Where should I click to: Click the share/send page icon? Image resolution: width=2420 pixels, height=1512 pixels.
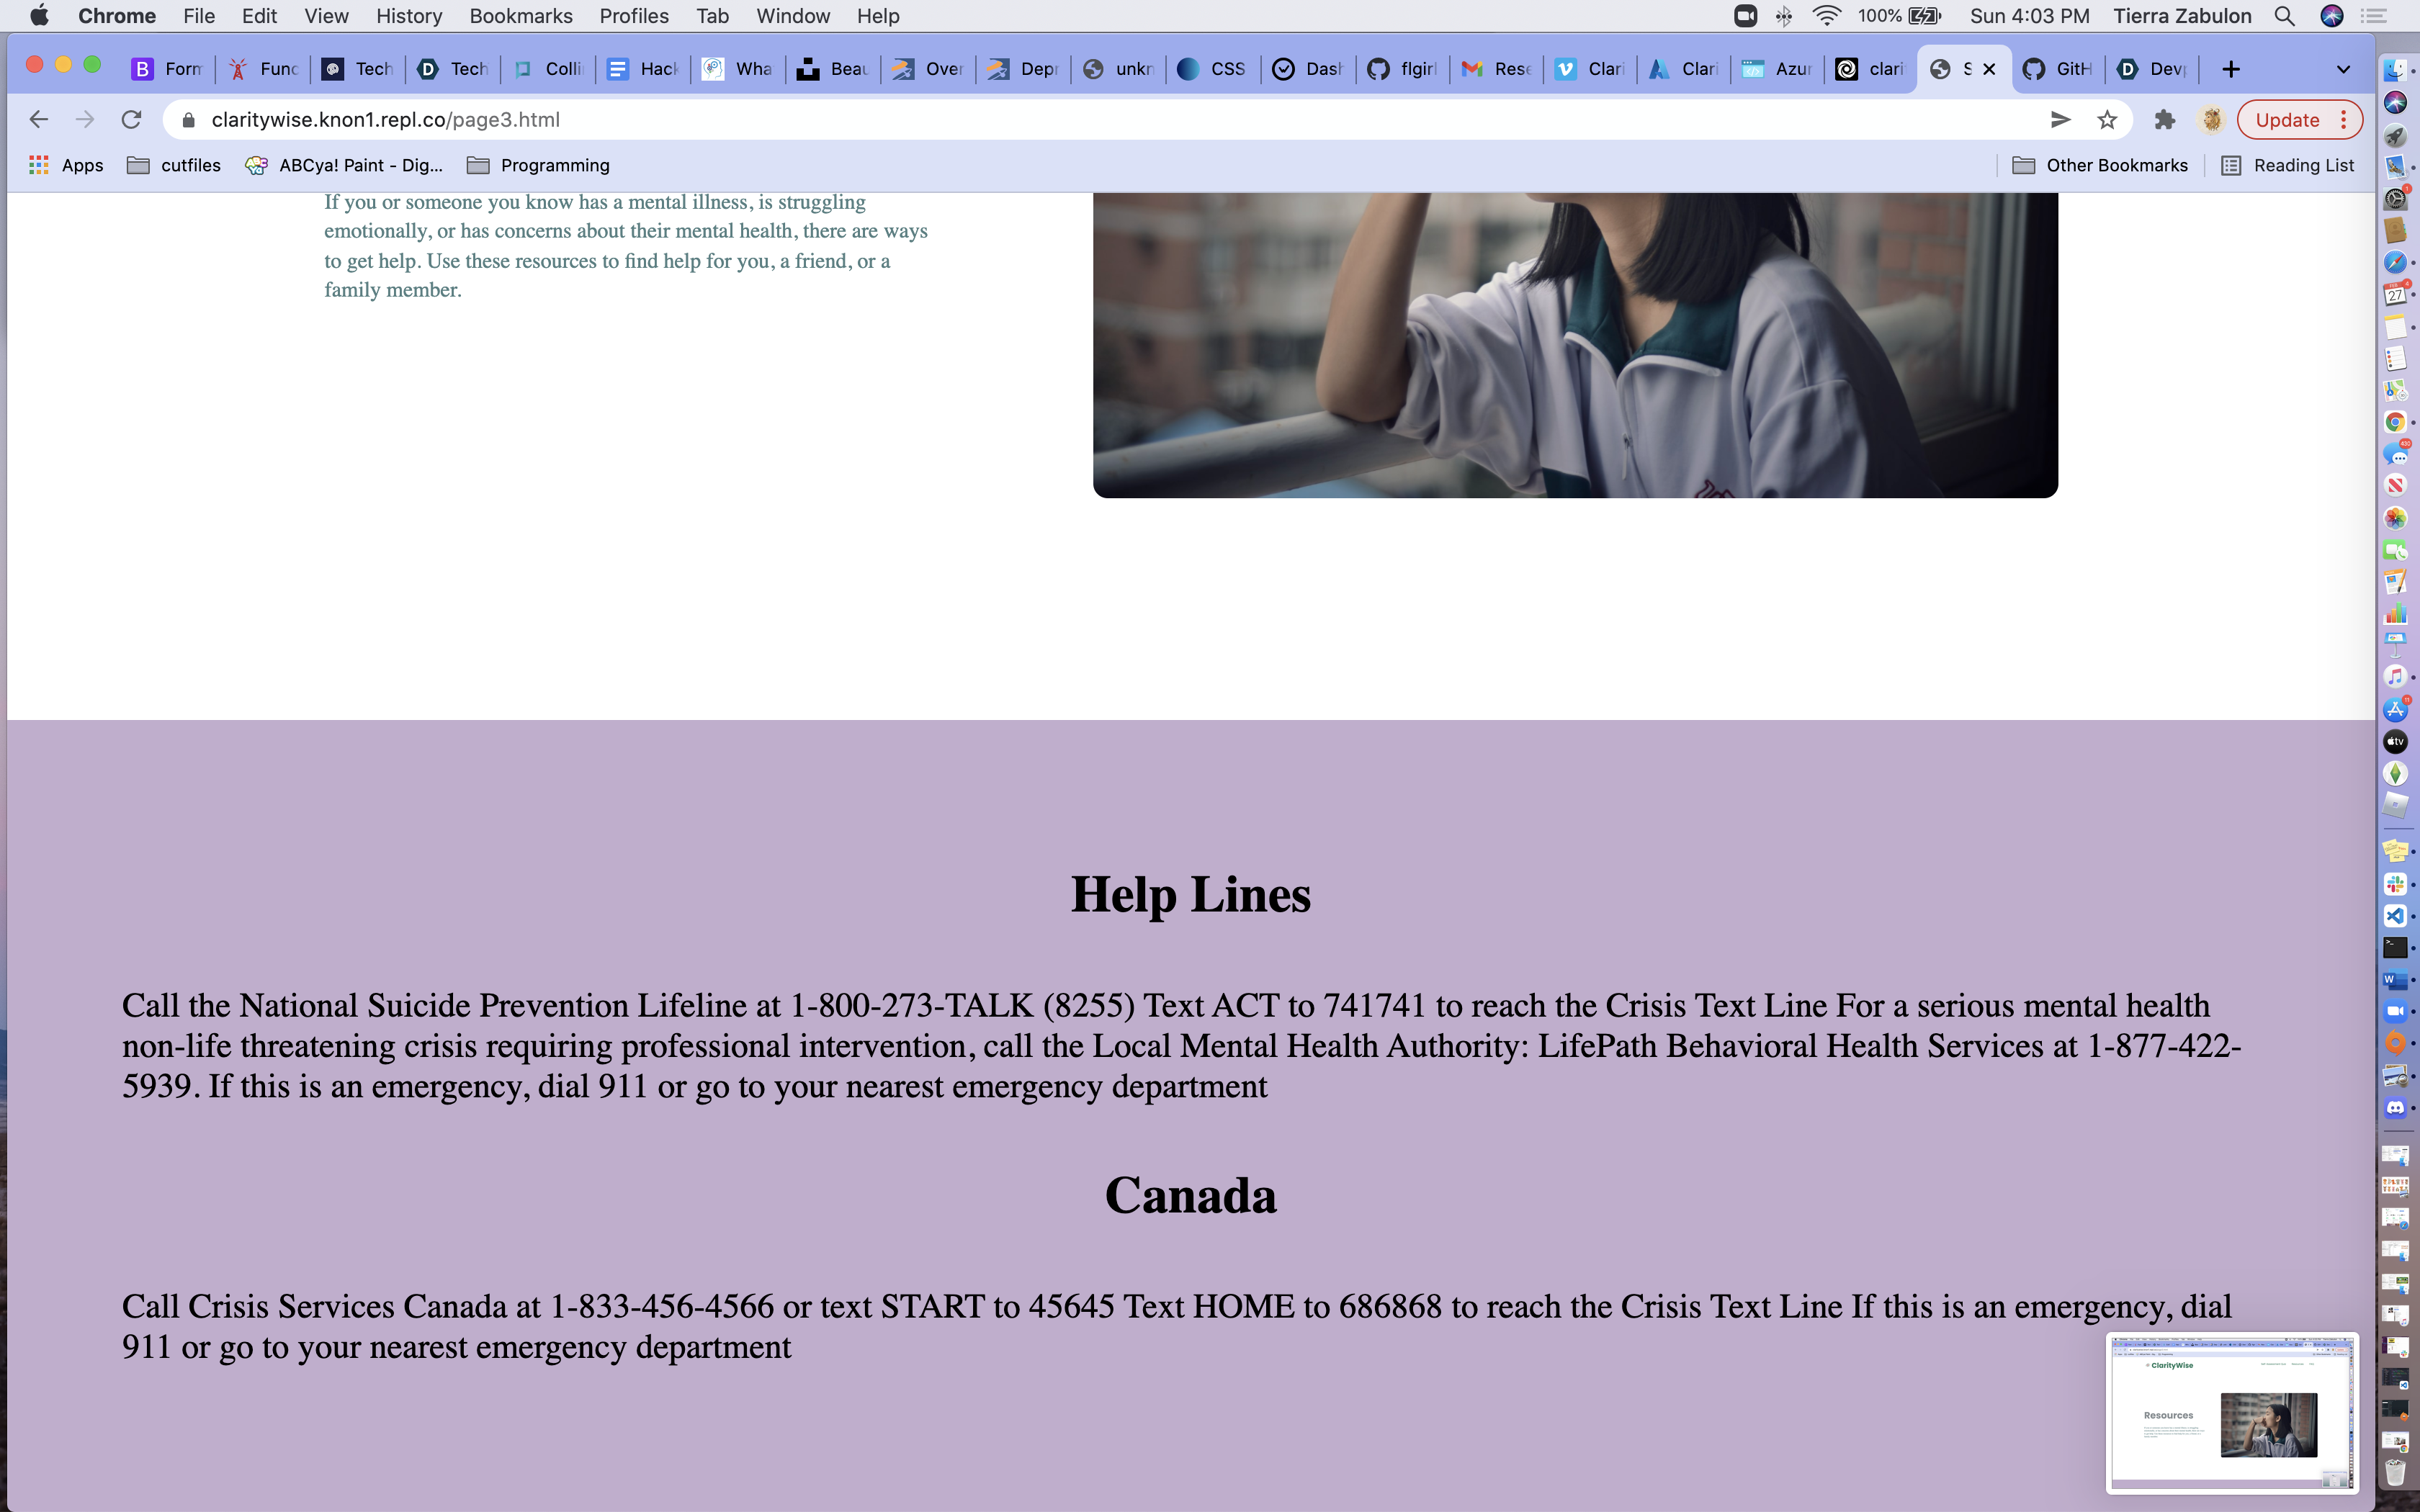pos(2060,120)
